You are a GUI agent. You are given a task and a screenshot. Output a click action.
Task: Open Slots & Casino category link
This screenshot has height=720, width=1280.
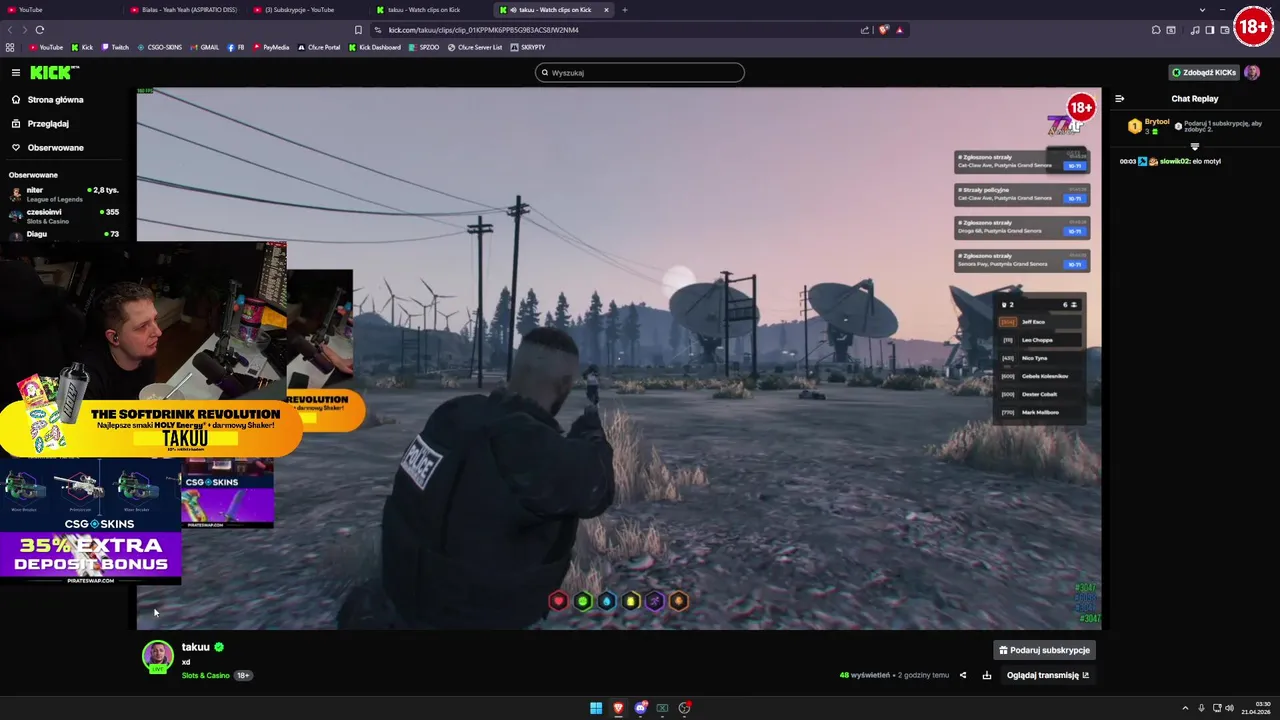point(206,675)
